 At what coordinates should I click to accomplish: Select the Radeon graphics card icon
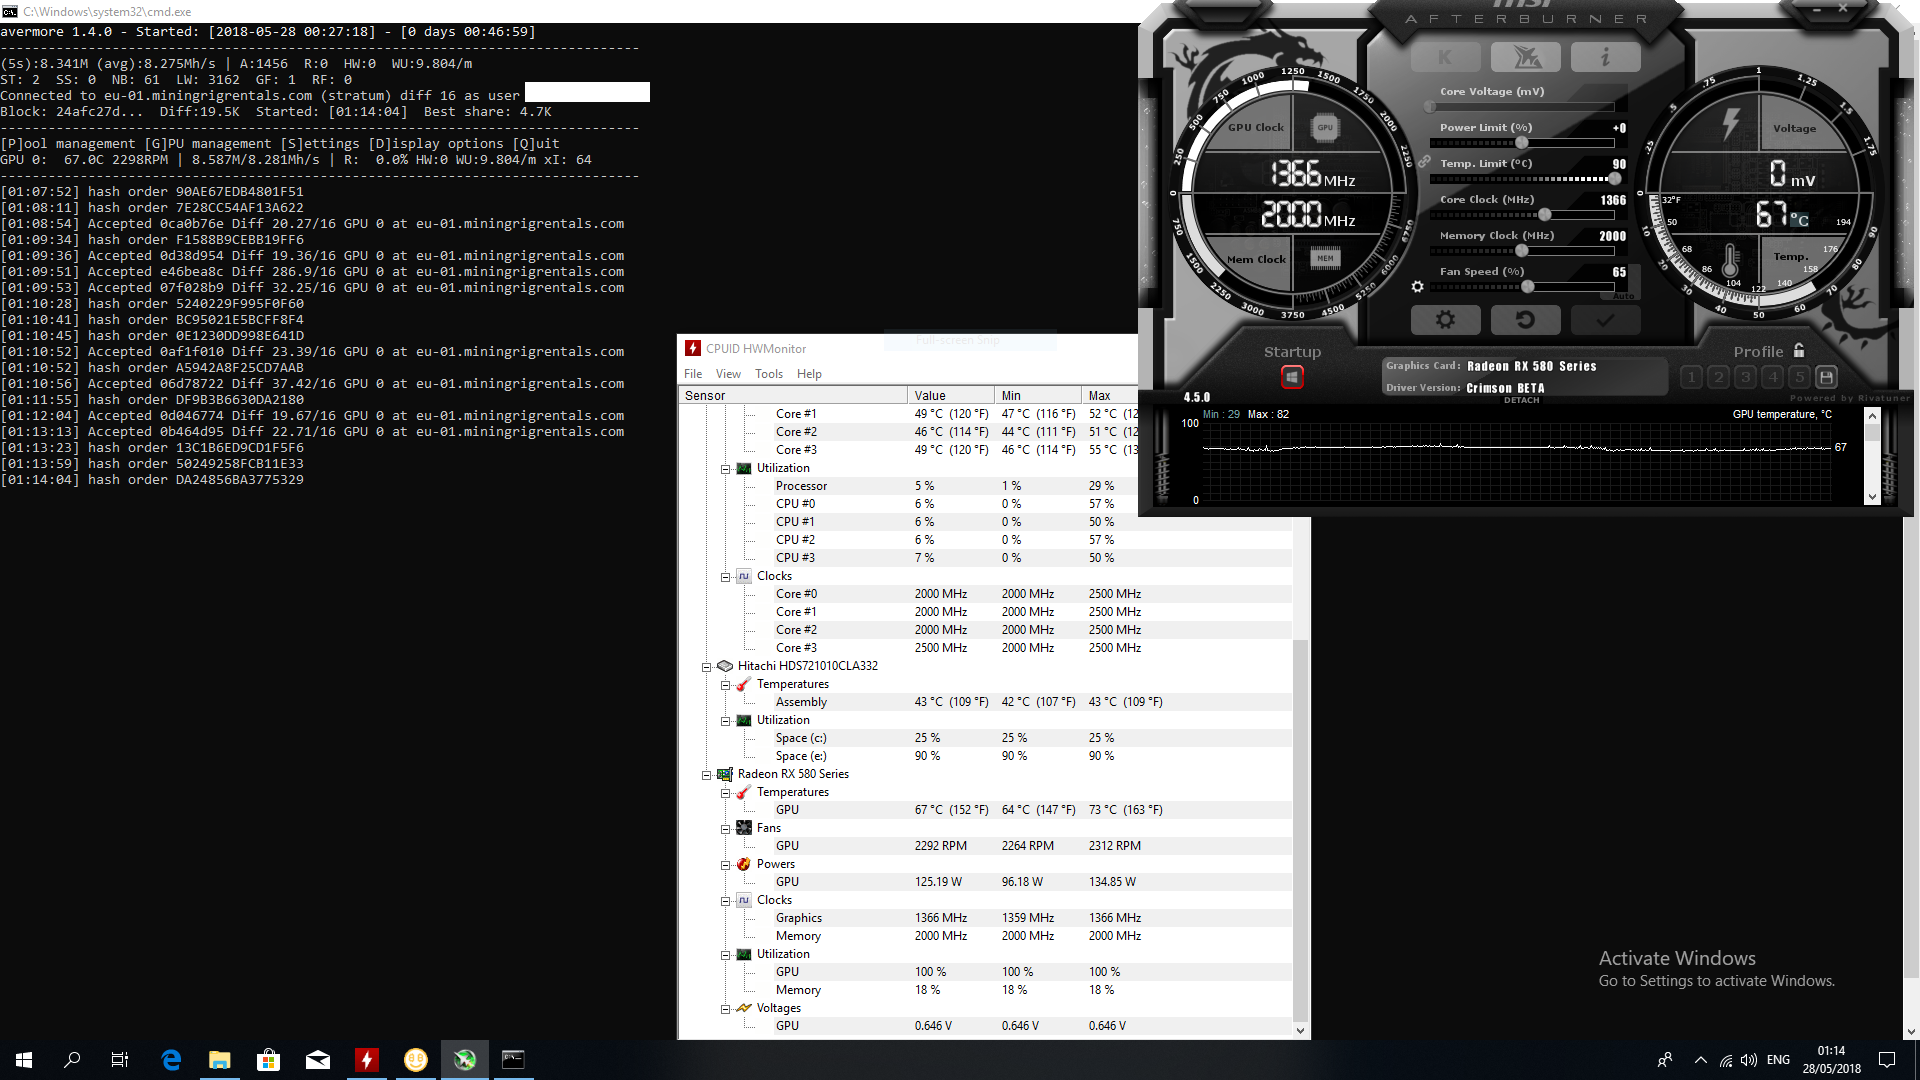point(725,774)
